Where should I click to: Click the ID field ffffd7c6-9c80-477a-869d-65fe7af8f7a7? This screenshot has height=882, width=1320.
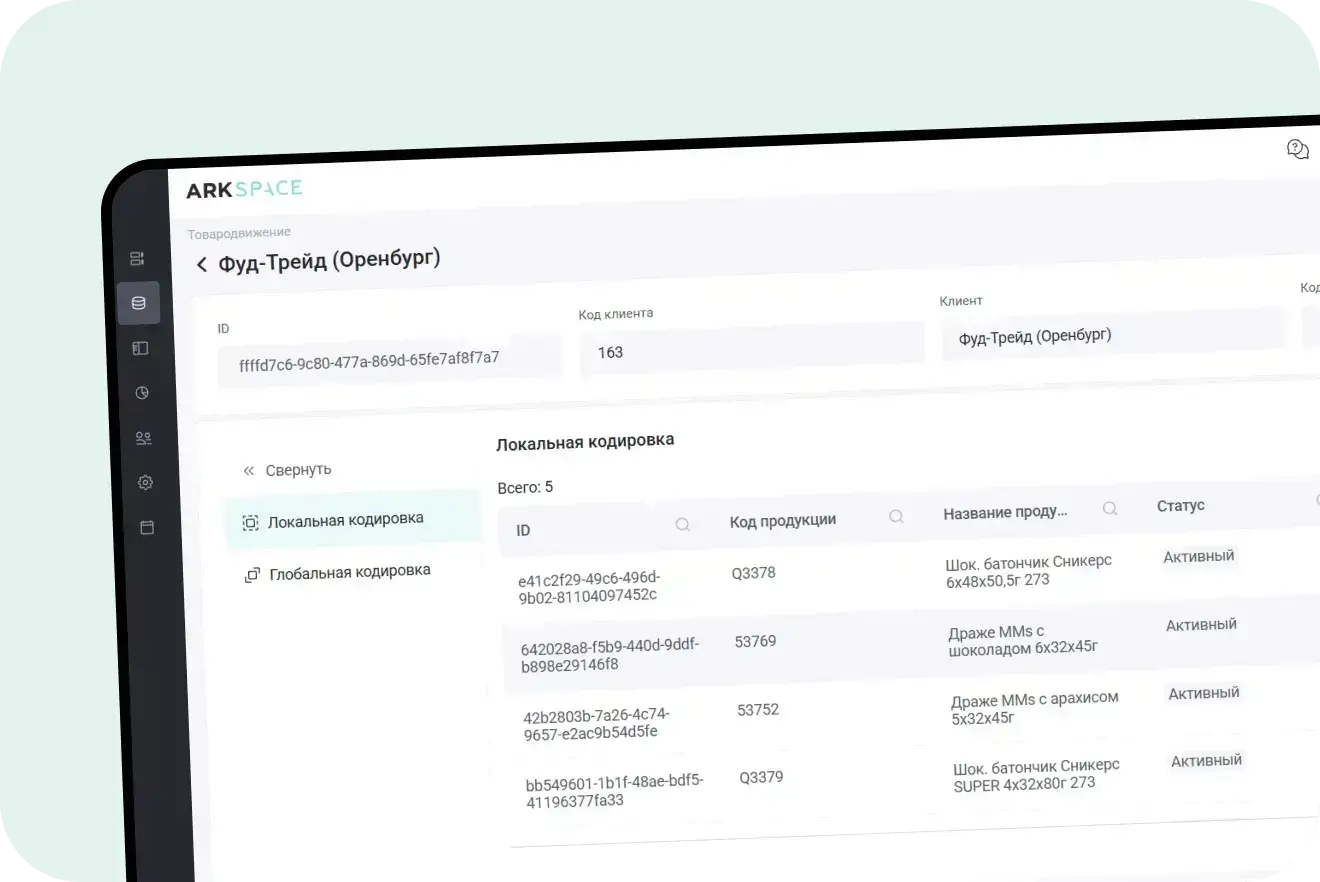click(x=390, y=359)
